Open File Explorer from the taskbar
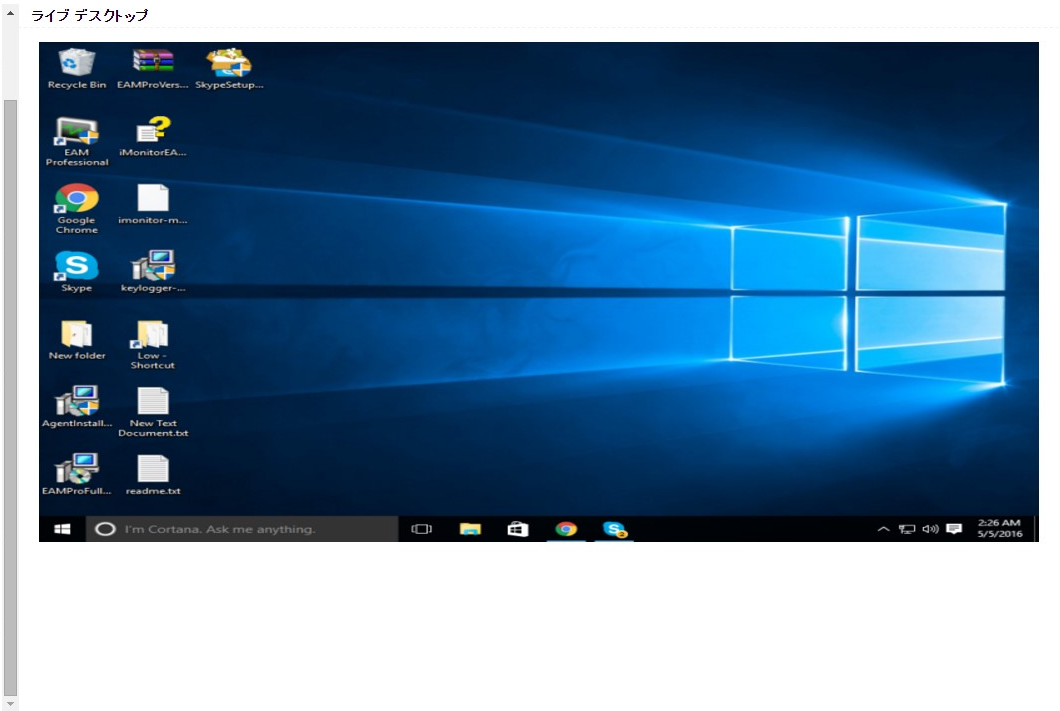Viewport: 1060px width, 711px height. click(468, 527)
